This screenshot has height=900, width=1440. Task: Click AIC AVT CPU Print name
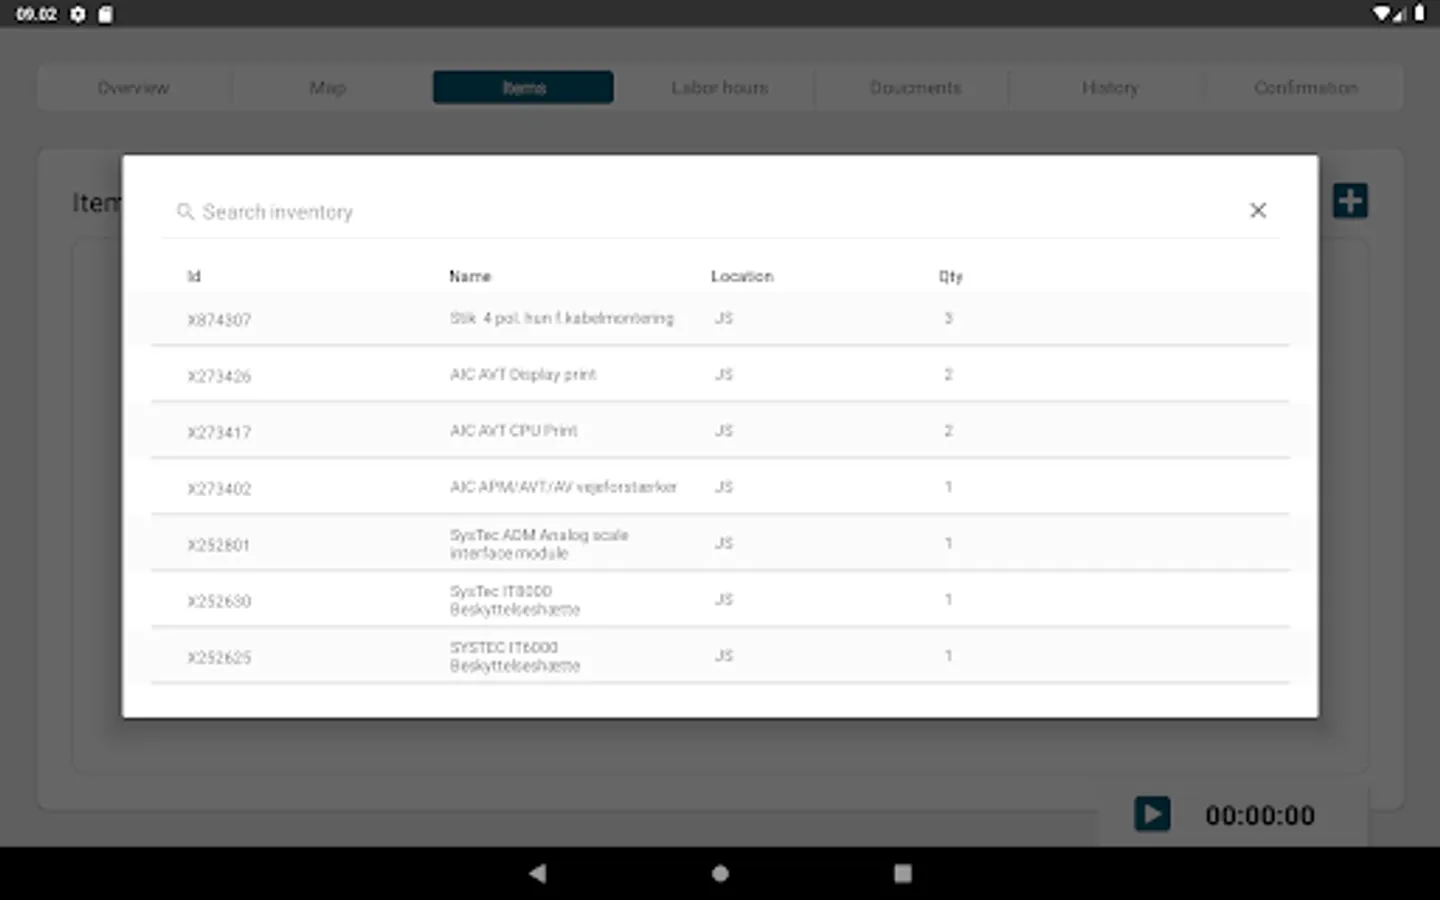pos(514,431)
